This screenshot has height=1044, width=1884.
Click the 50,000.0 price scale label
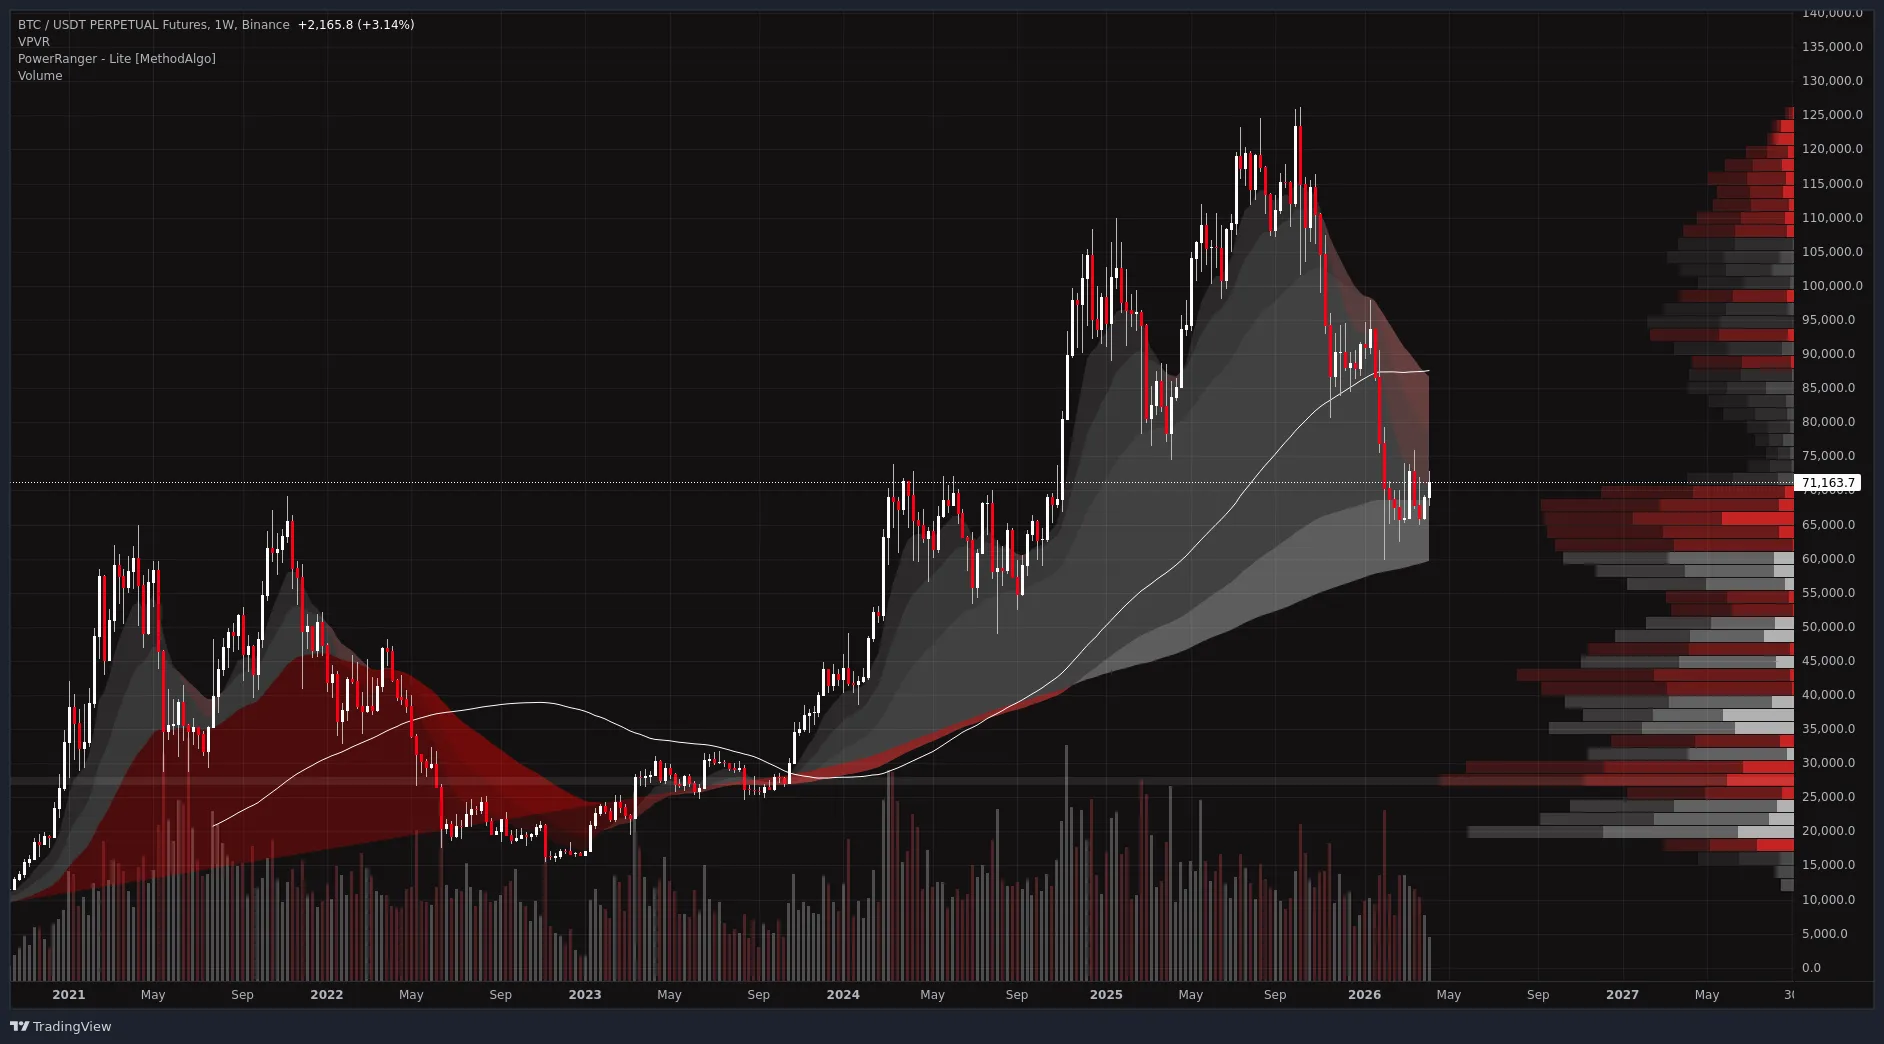(x=1828, y=627)
